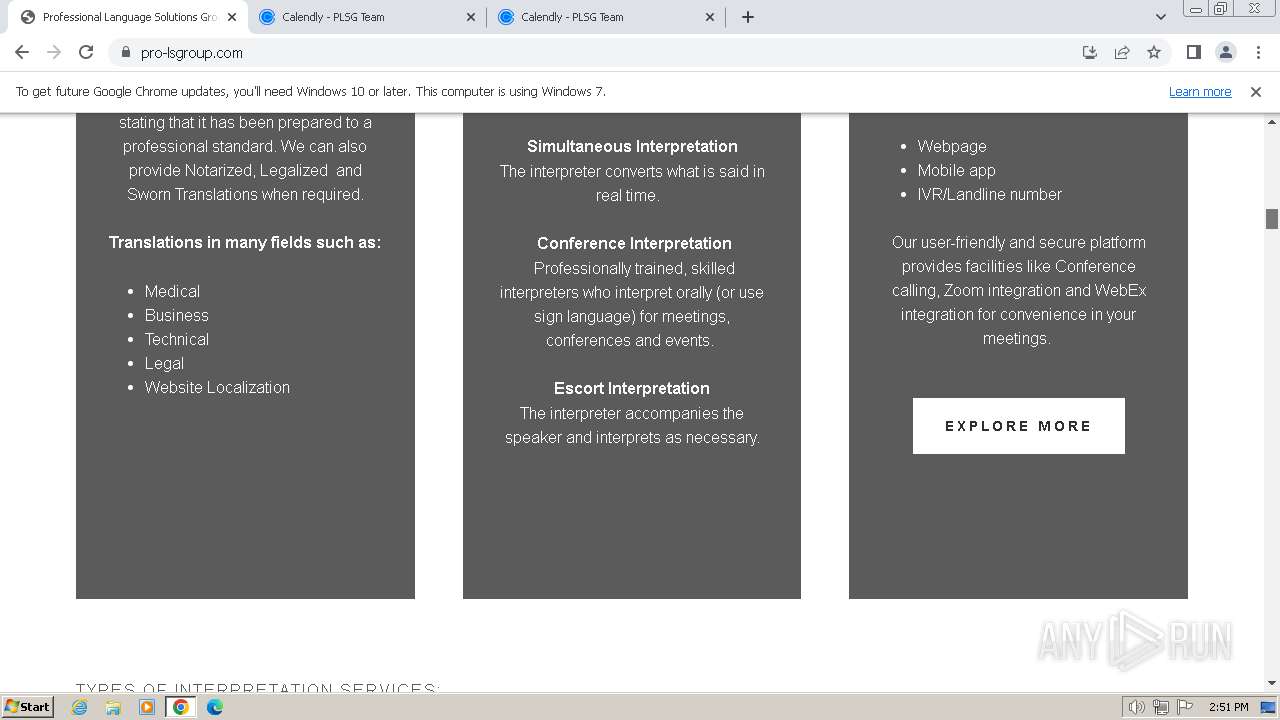
Task: Open Chrome's three-dot menu
Action: tap(1257, 52)
